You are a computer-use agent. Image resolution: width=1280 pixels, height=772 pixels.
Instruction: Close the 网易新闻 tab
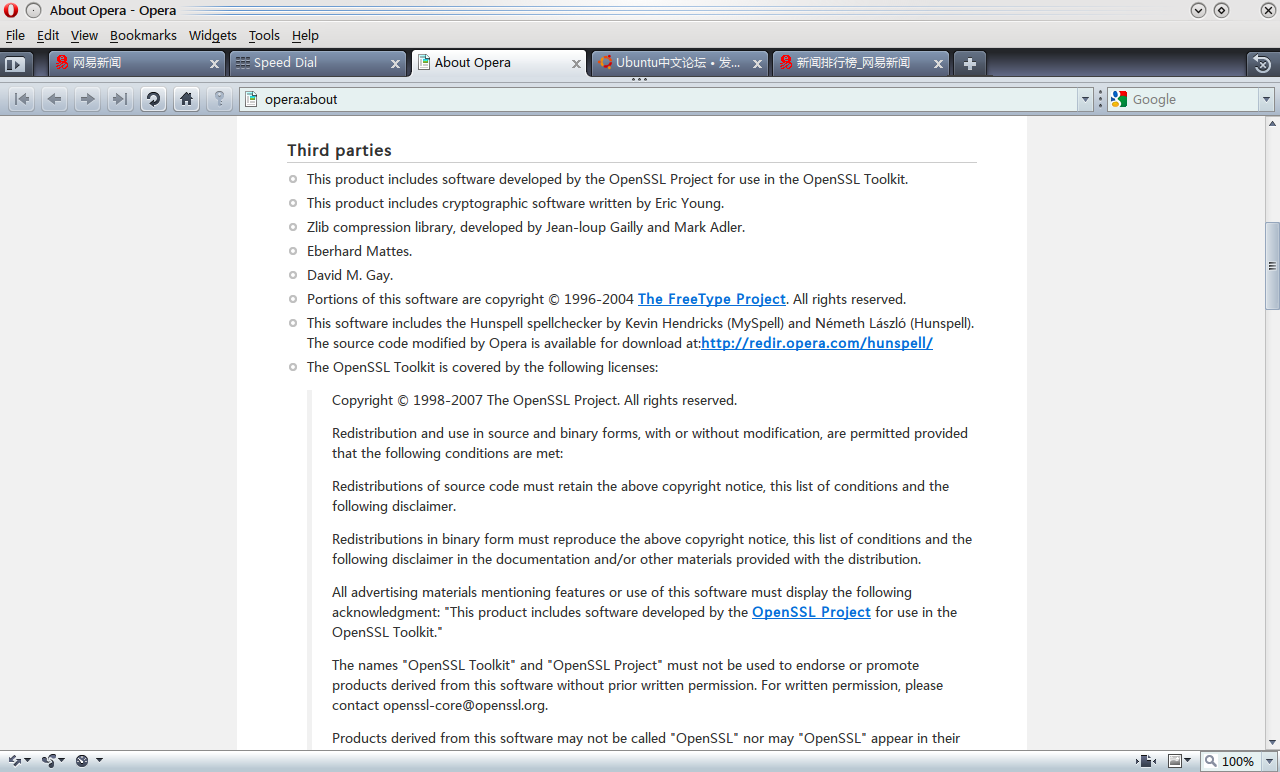214,63
